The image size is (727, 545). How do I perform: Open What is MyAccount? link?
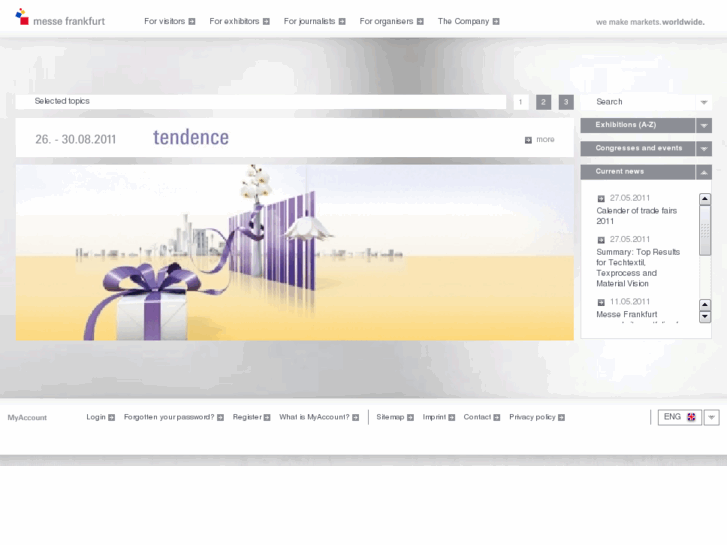pos(314,417)
